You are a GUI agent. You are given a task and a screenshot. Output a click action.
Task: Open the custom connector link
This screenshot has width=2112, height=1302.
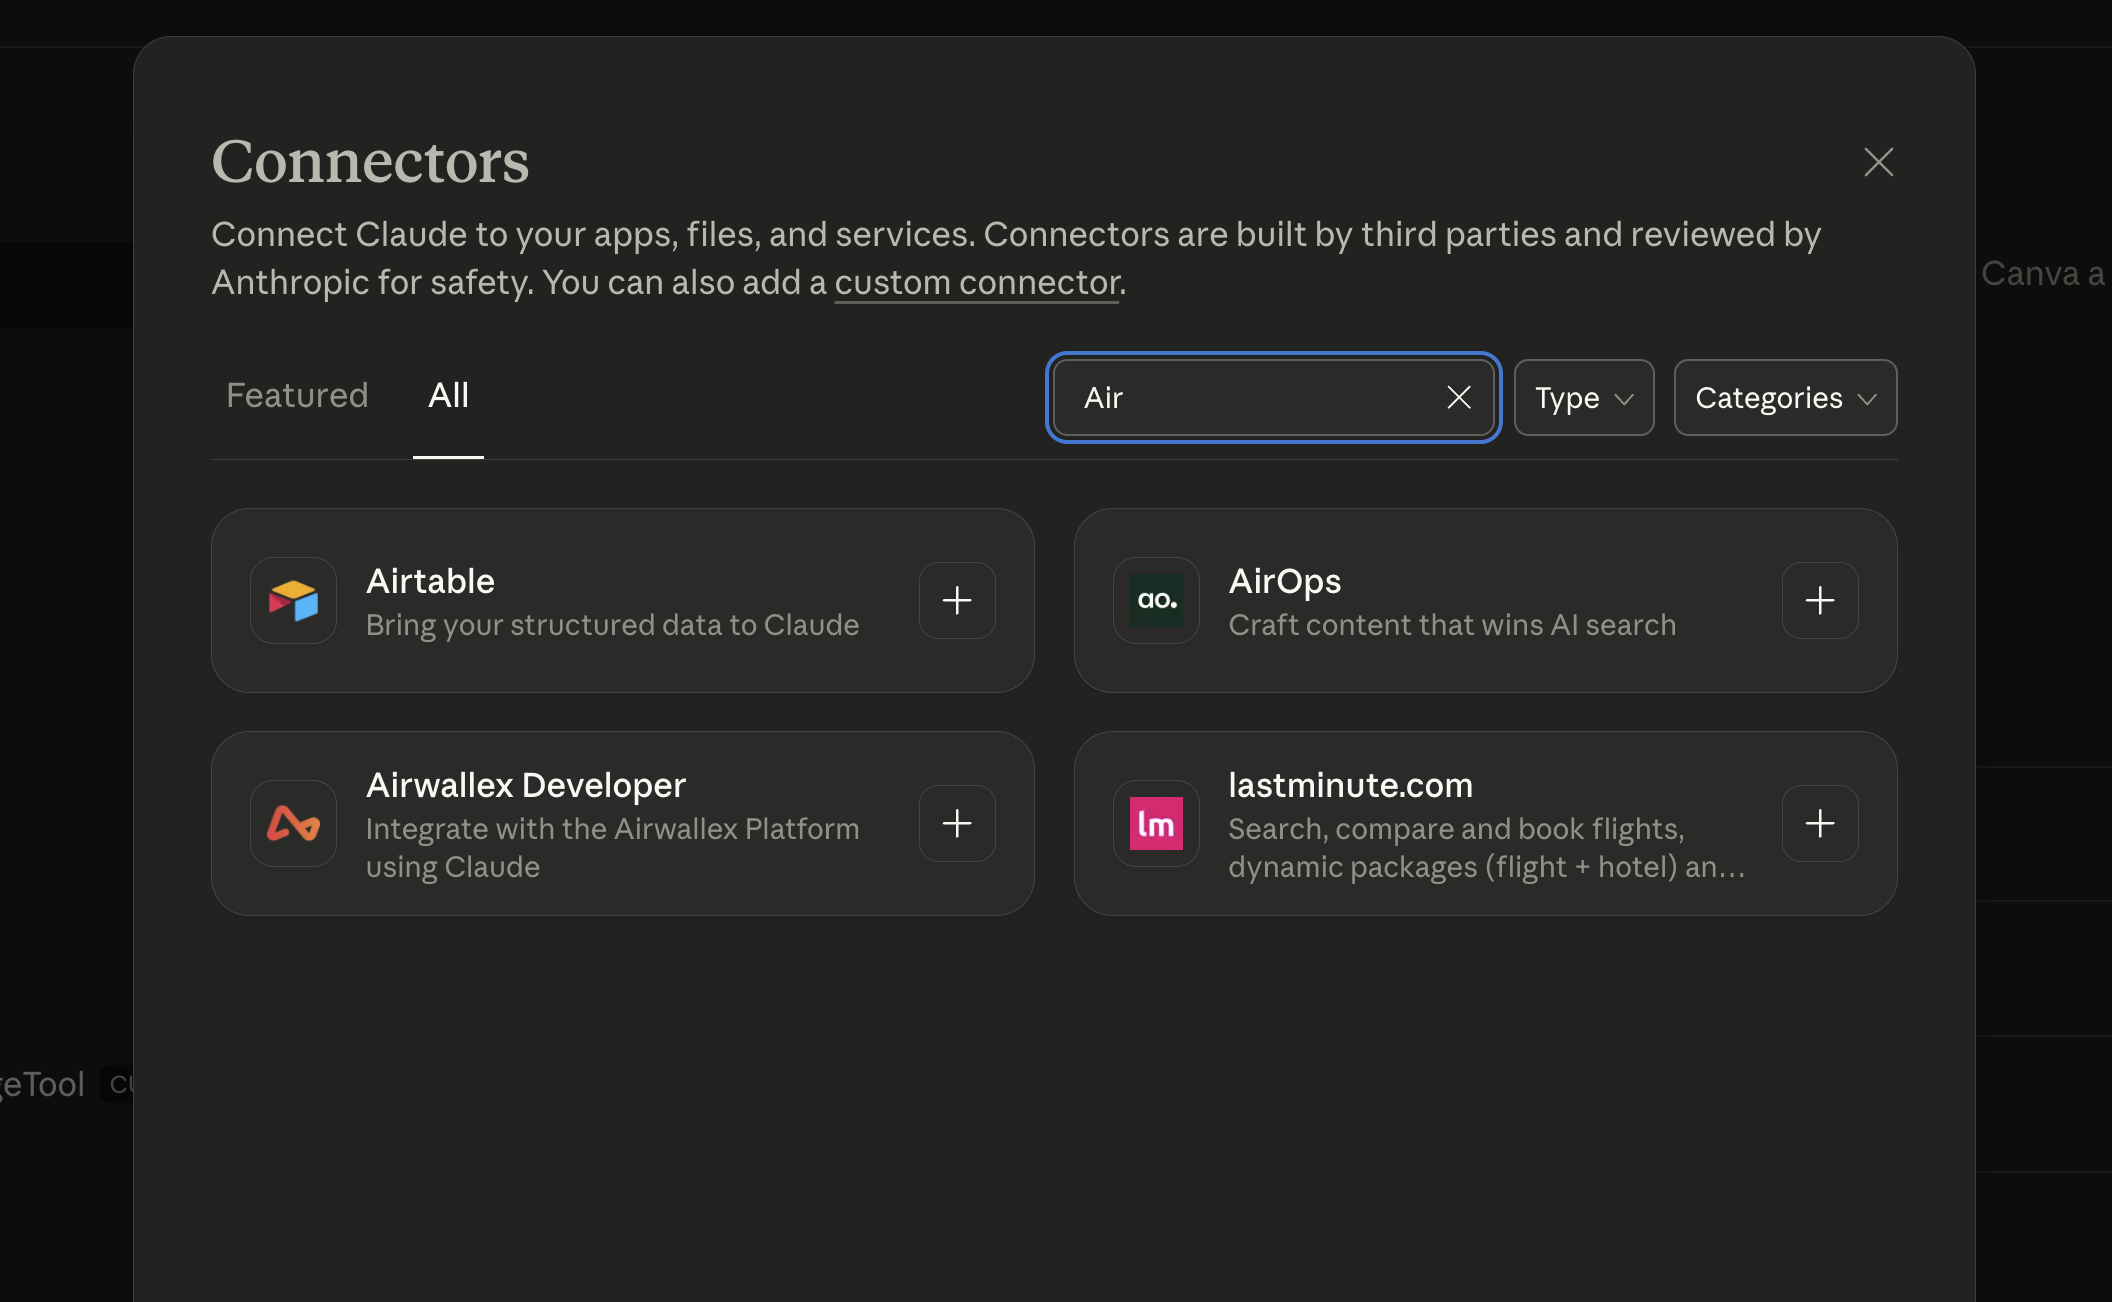point(976,283)
